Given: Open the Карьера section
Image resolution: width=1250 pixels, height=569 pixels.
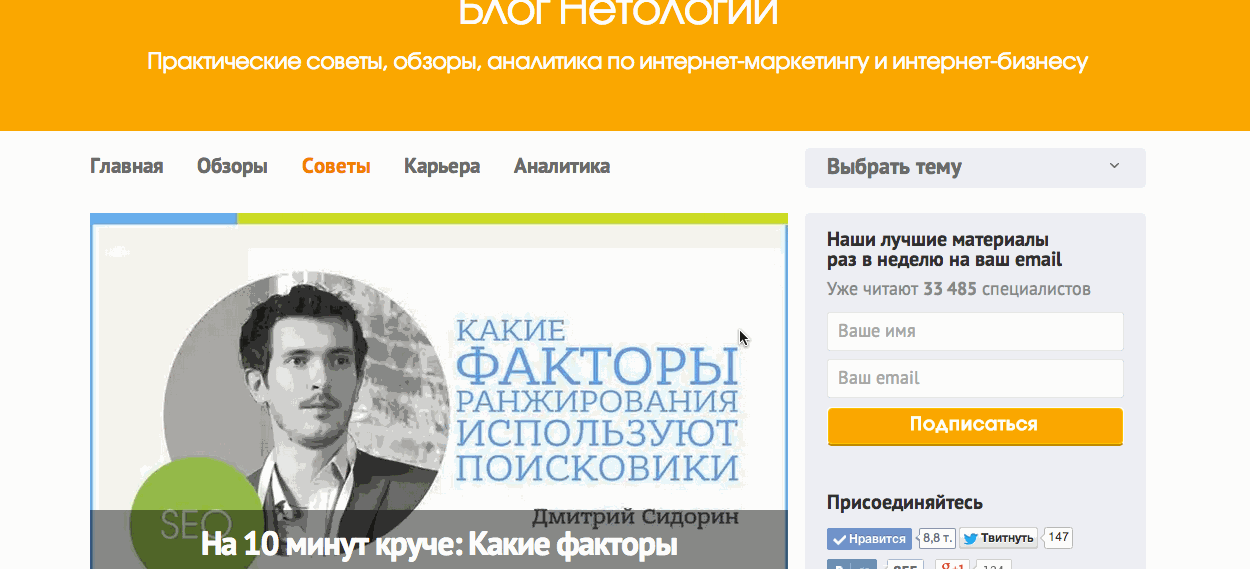Looking at the screenshot, I should pyautogui.click(x=442, y=167).
